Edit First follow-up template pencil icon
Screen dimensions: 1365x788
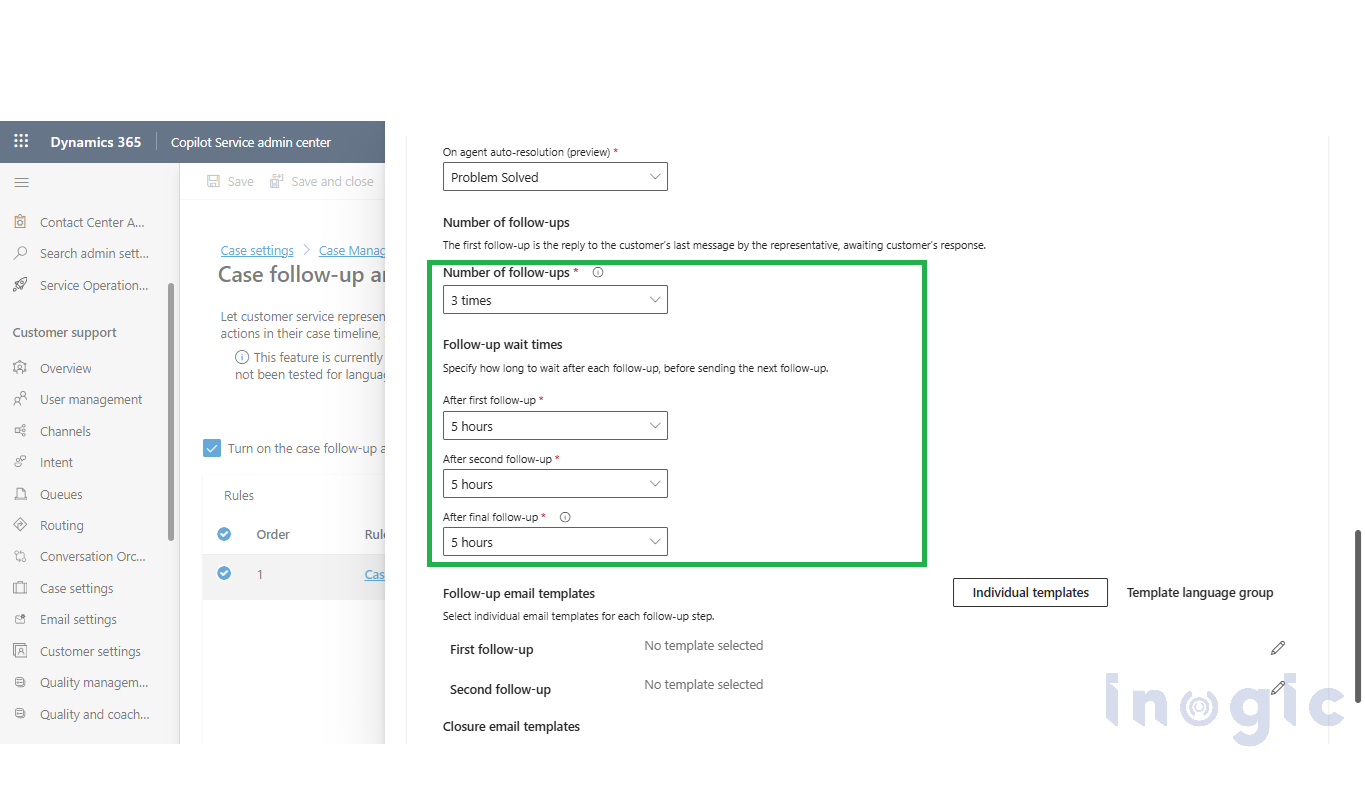[x=1278, y=648]
